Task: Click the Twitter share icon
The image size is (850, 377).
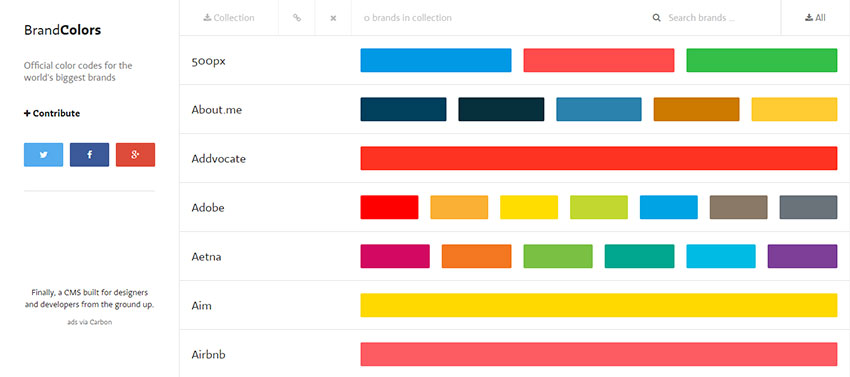Action: pos(43,155)
